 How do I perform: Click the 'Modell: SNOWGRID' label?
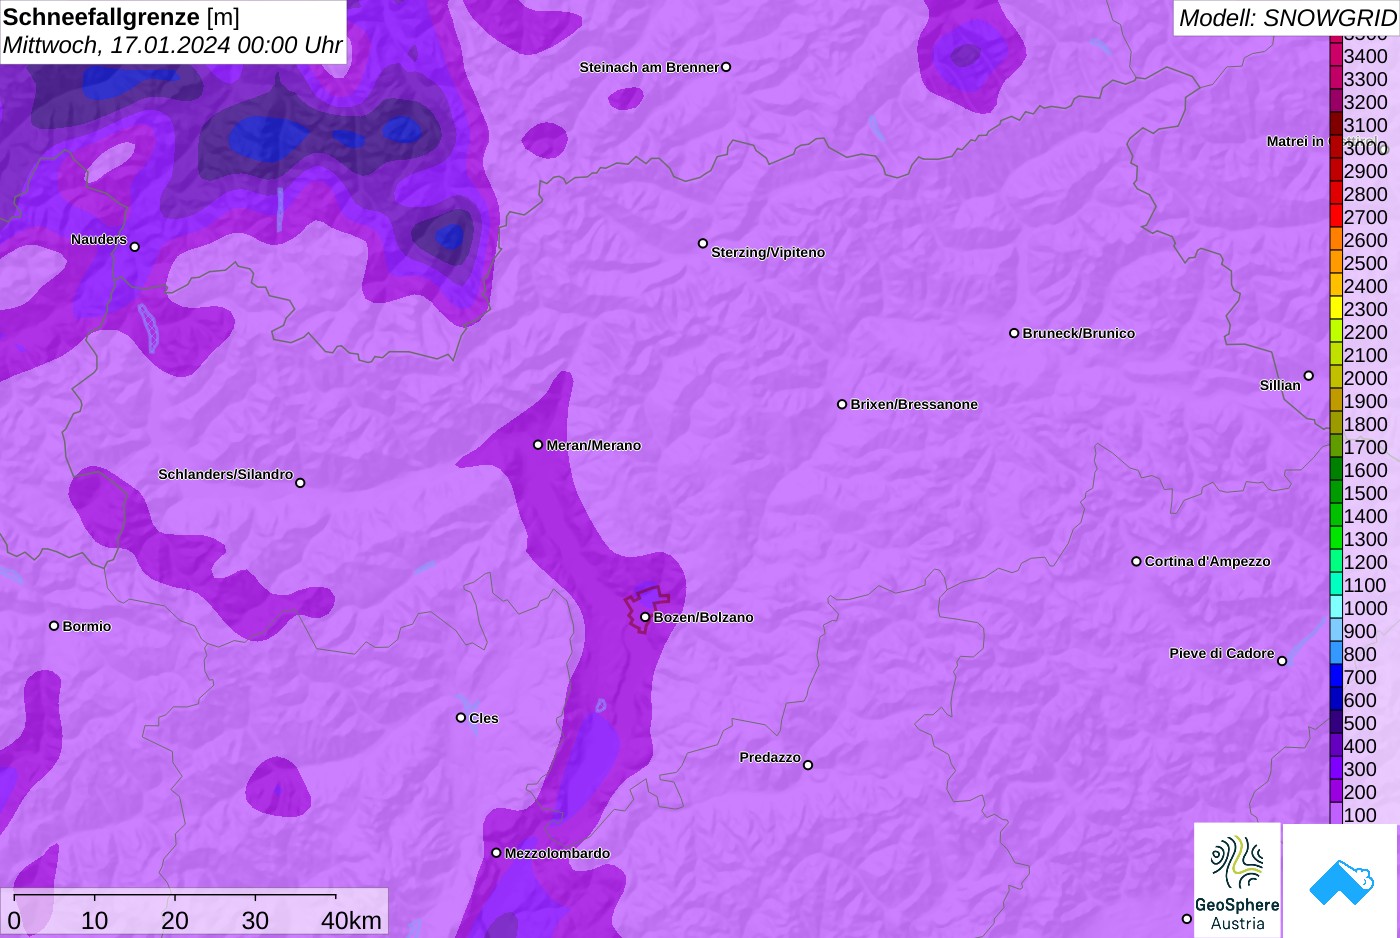tap(1287, 17)
